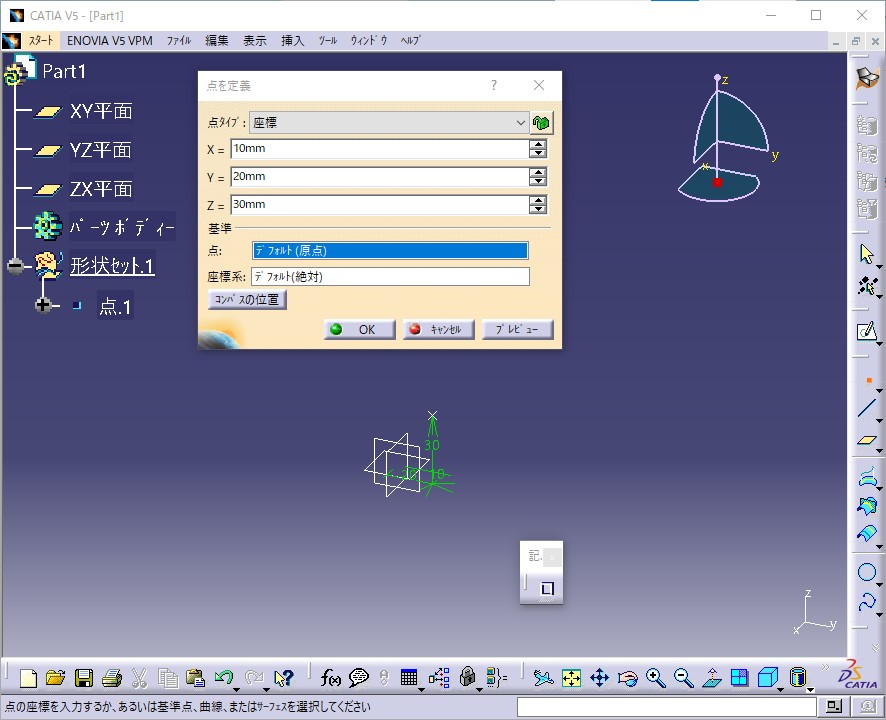Open the 点タイプ dropdown list

point(520,122)
